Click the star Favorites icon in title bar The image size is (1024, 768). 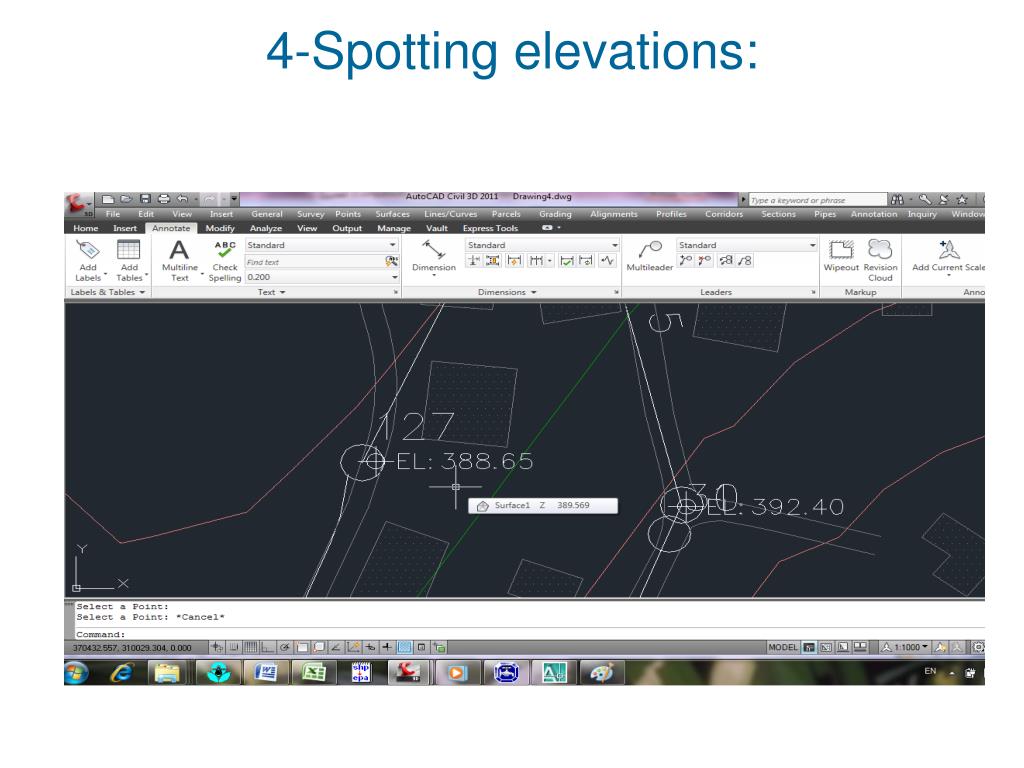tap(961, 200)
